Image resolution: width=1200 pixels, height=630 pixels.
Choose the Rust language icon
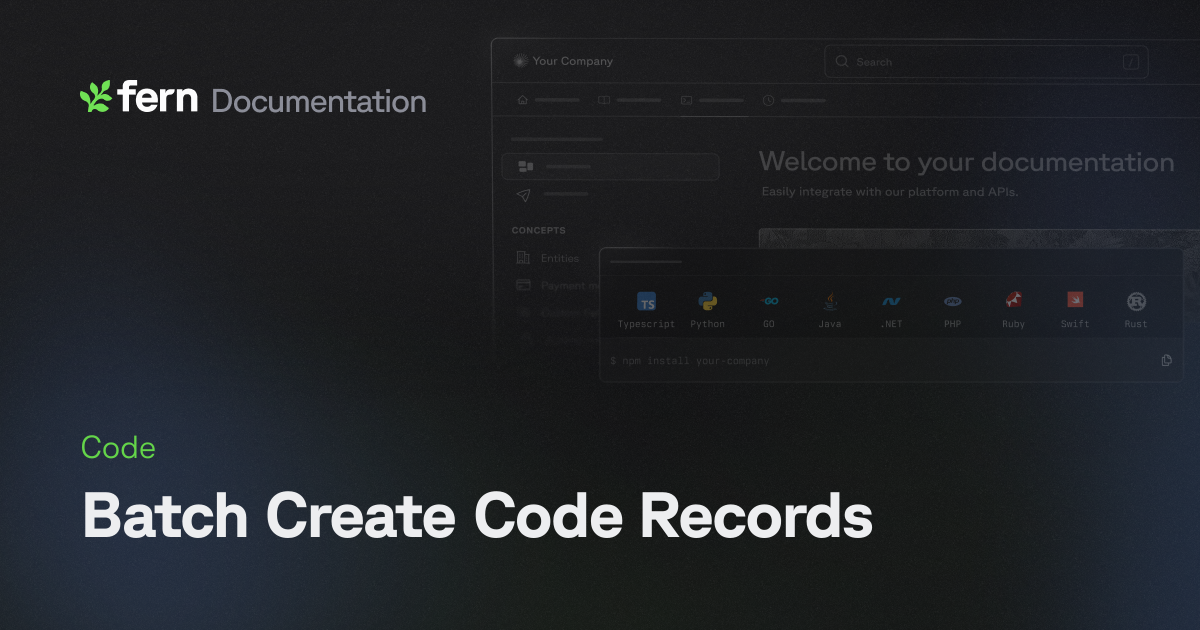click(x=1136, y=301)
